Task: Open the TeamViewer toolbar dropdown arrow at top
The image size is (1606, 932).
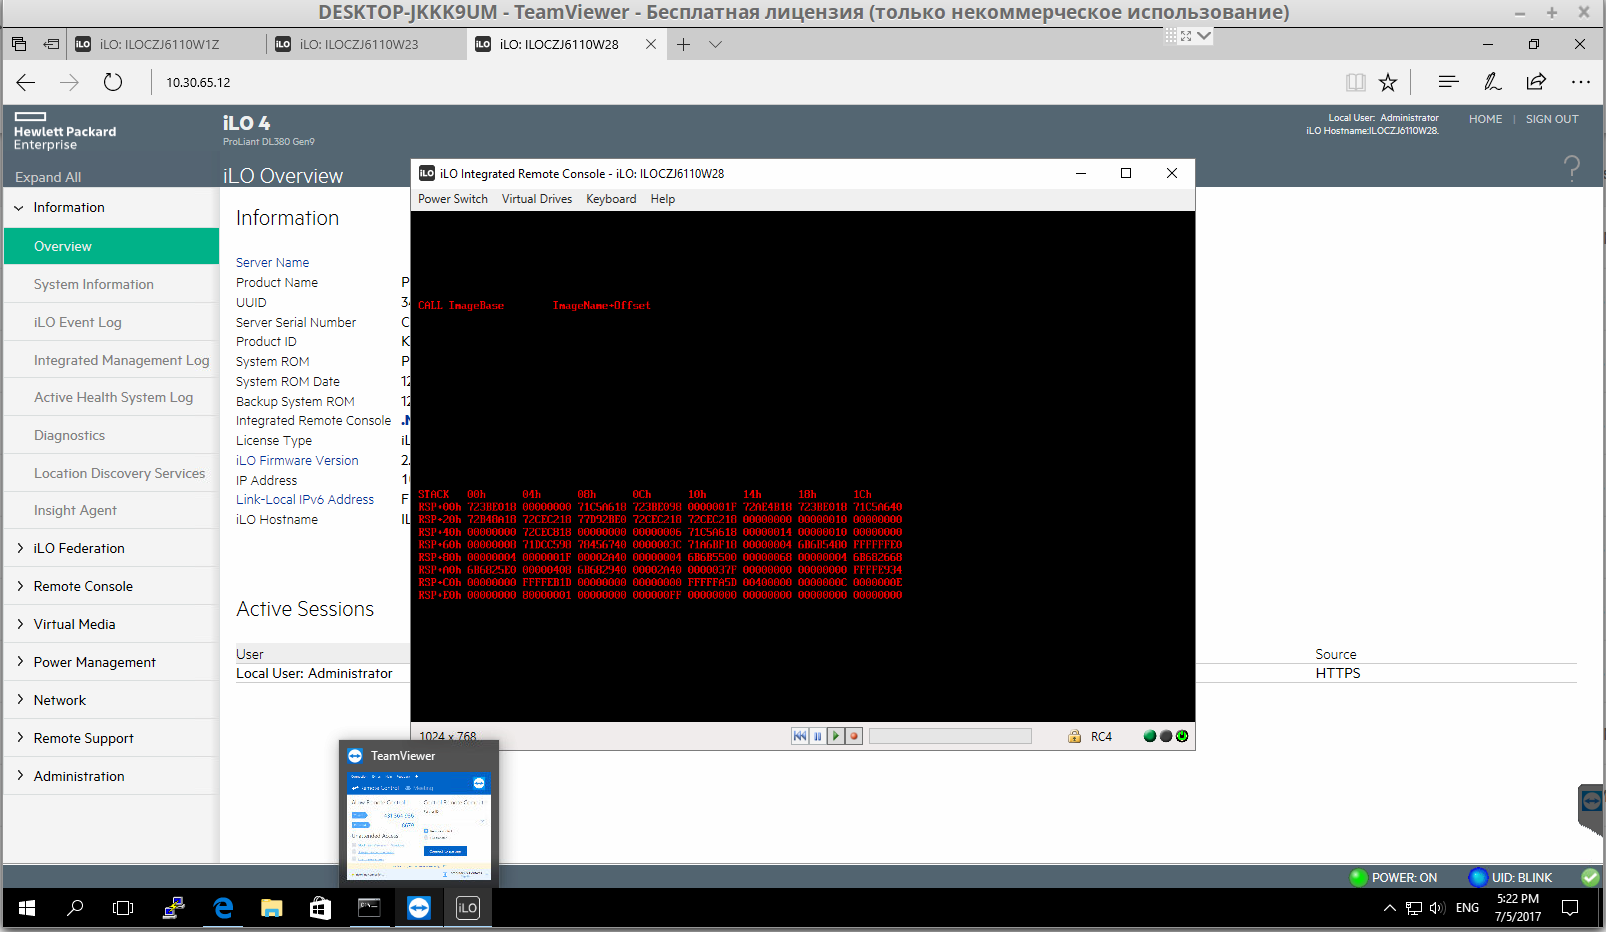Action: pos(1204,35)
